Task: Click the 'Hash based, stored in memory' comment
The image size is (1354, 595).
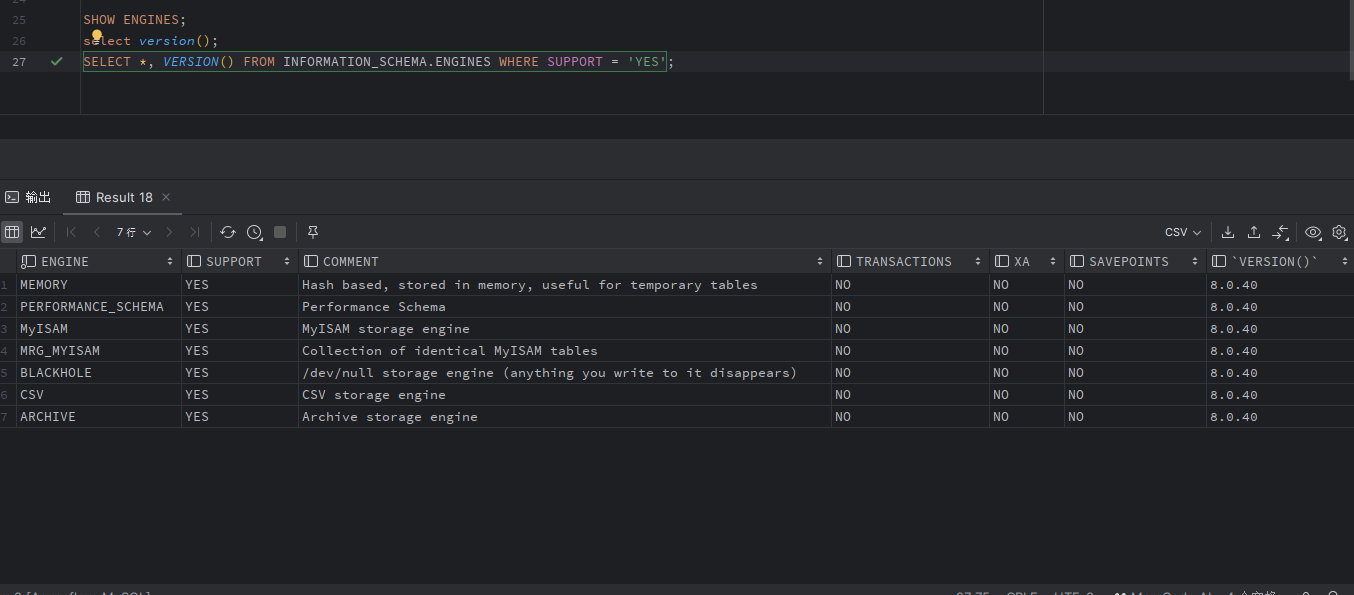Action: tap(565, 285)
